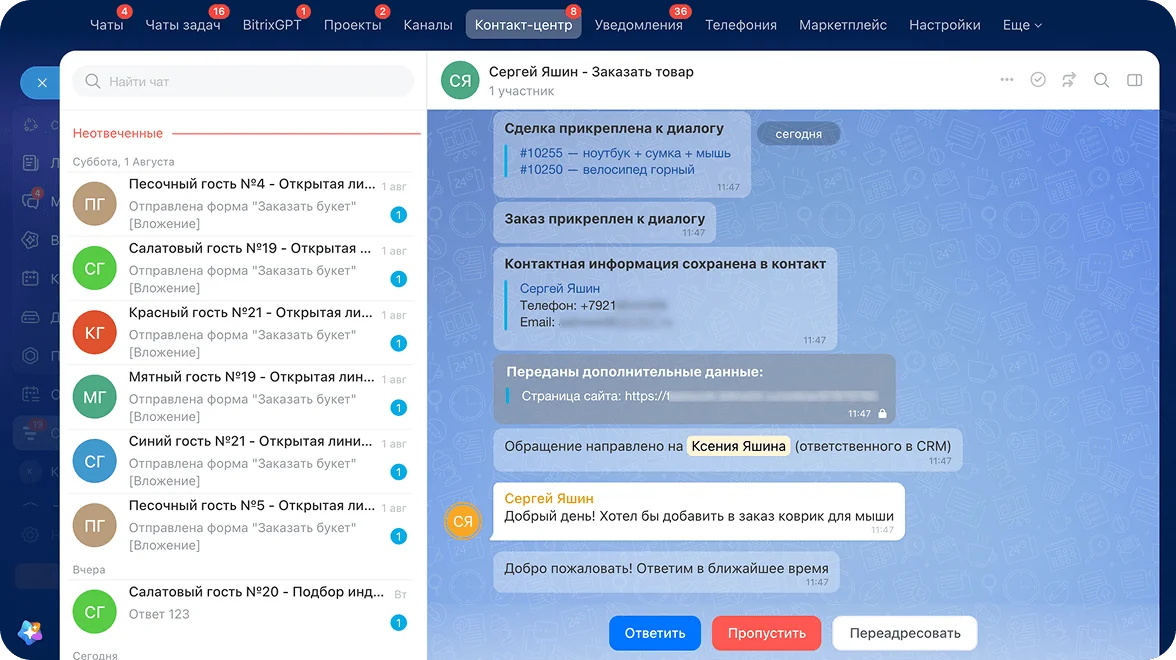Image resolution: width=1176 pixels, height=660 pixels.
Task: Click the Ответить button
Action: pos(655,633)
